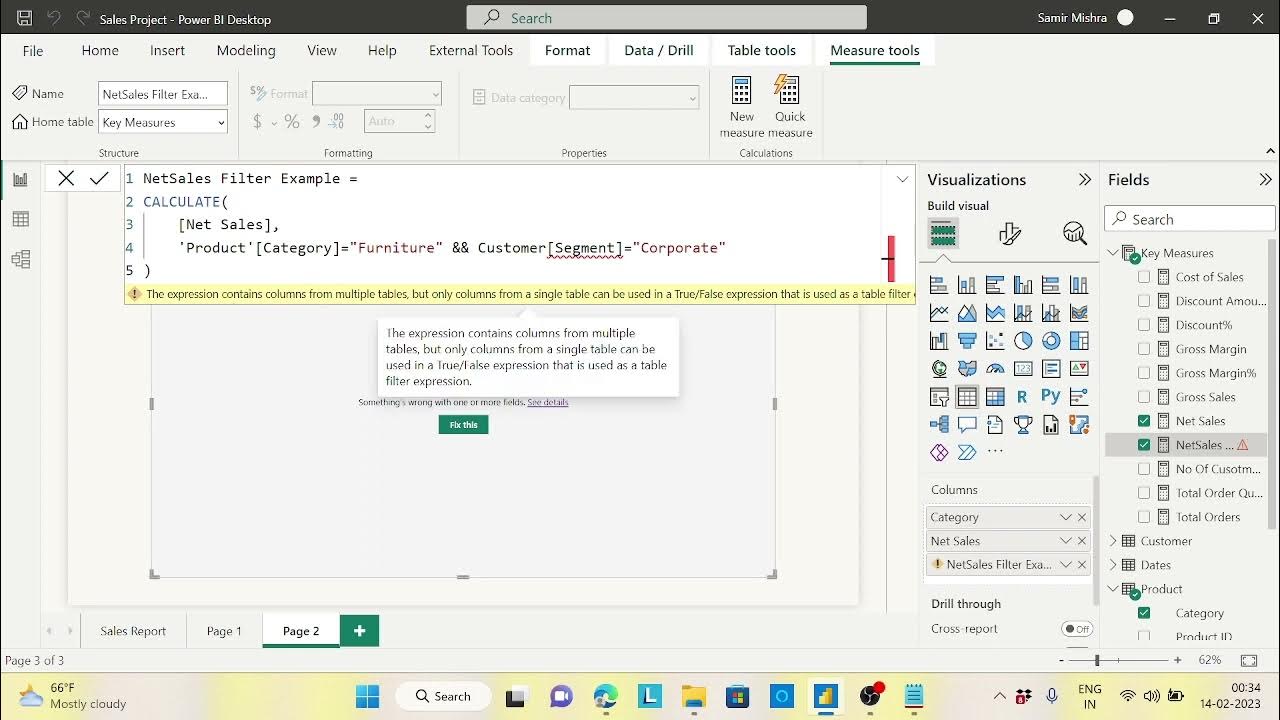Select the scatter chart visual

995,341
